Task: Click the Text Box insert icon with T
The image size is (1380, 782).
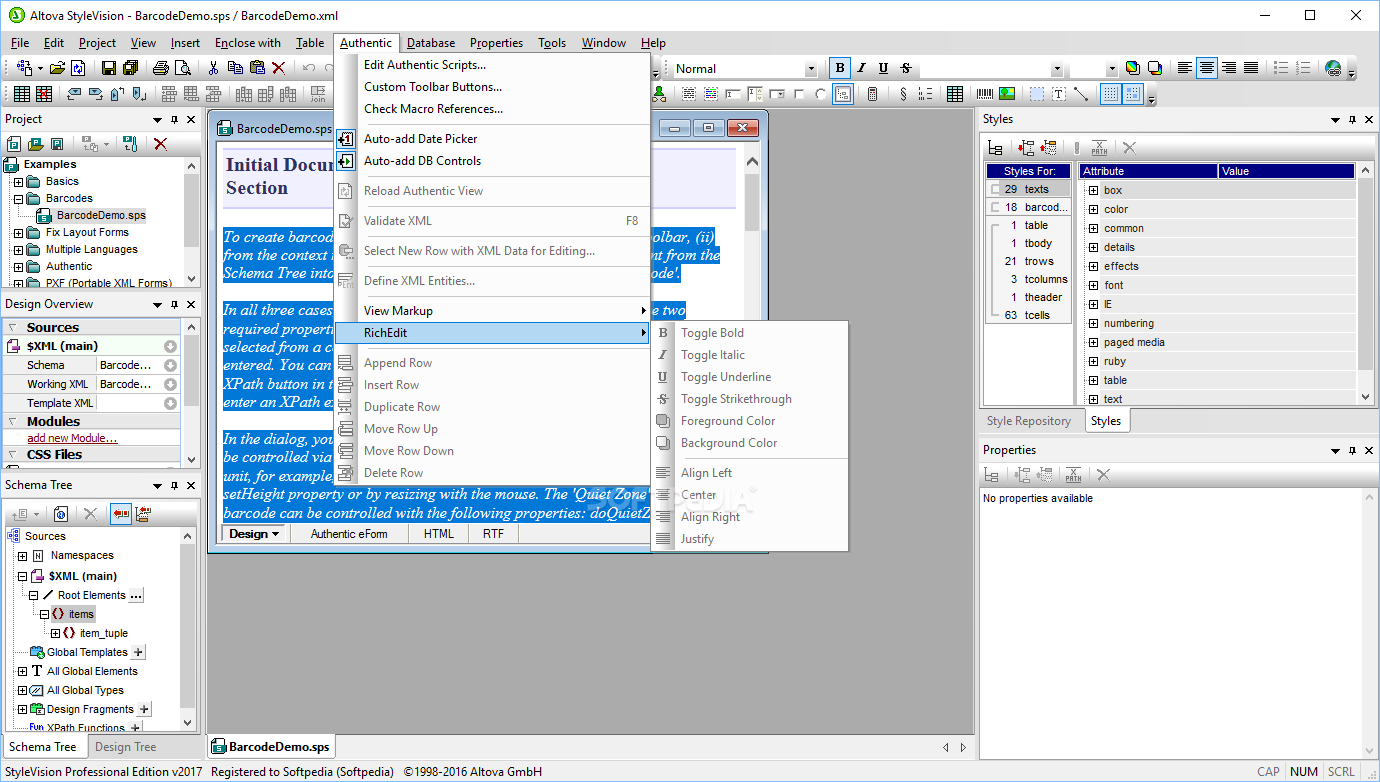Action: click(1059, 94)
